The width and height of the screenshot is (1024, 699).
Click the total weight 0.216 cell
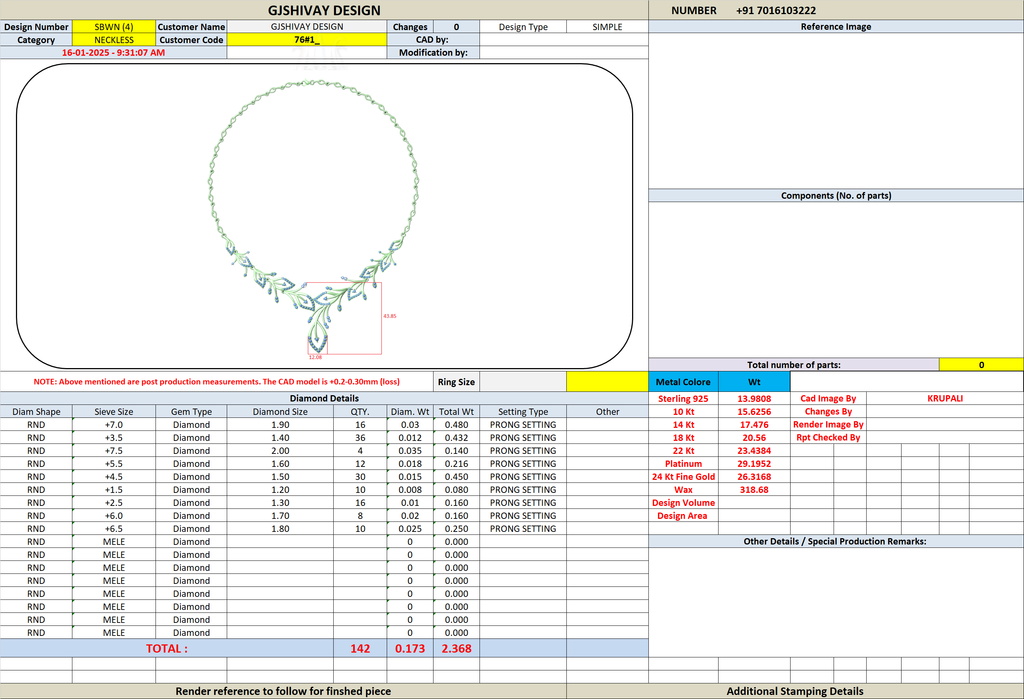(x=456, y=464)
